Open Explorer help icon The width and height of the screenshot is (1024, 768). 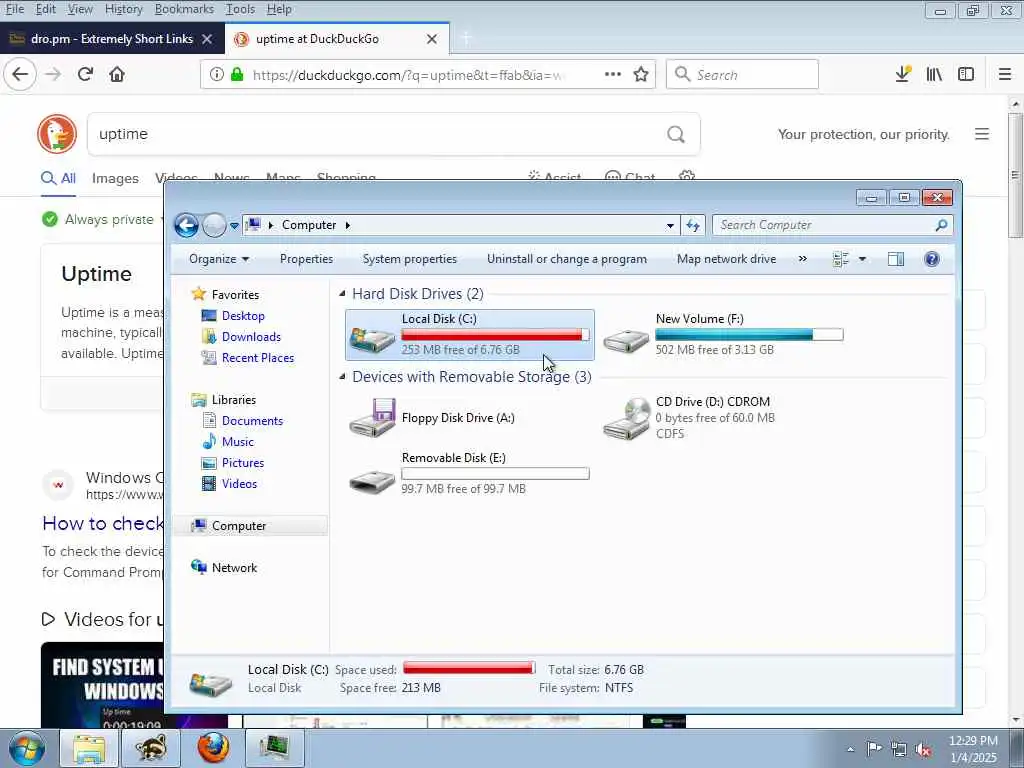(932, 259)
